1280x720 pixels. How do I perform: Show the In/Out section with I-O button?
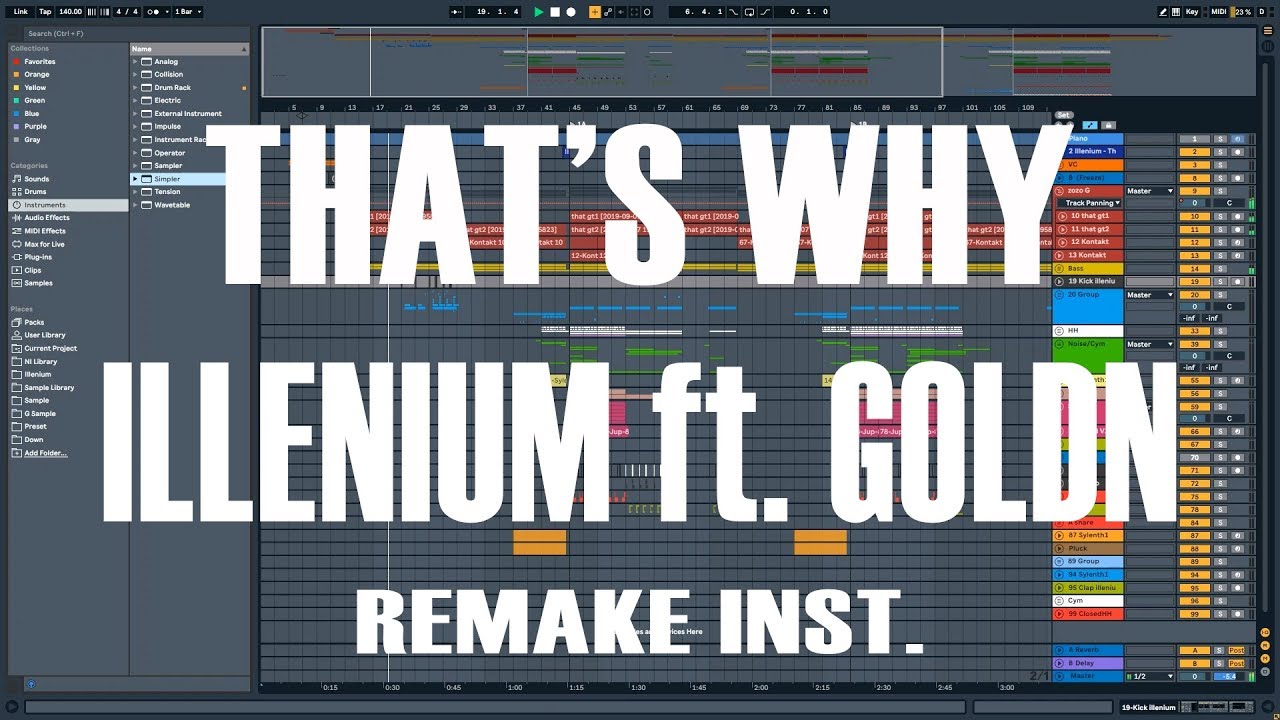point(1265,633)
